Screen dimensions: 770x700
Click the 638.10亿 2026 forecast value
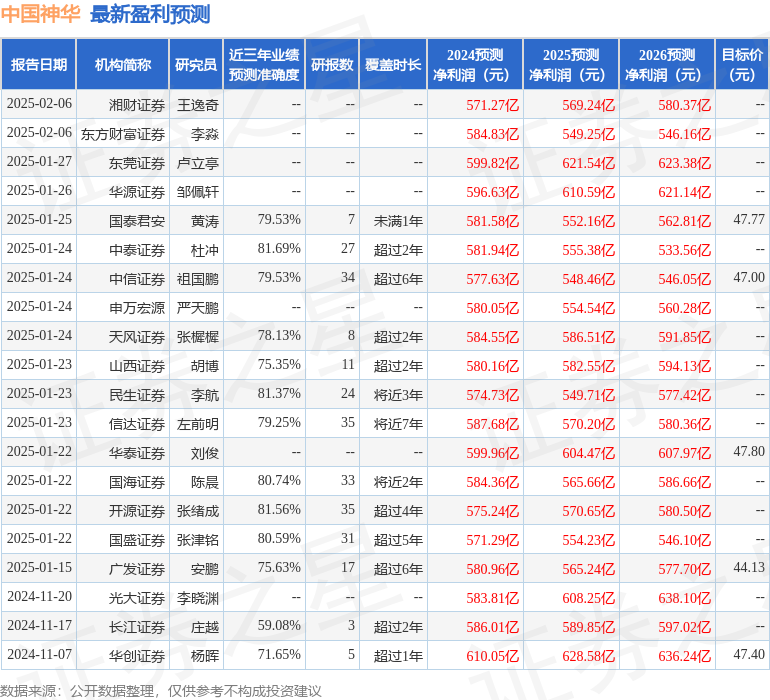coord(685,598)
